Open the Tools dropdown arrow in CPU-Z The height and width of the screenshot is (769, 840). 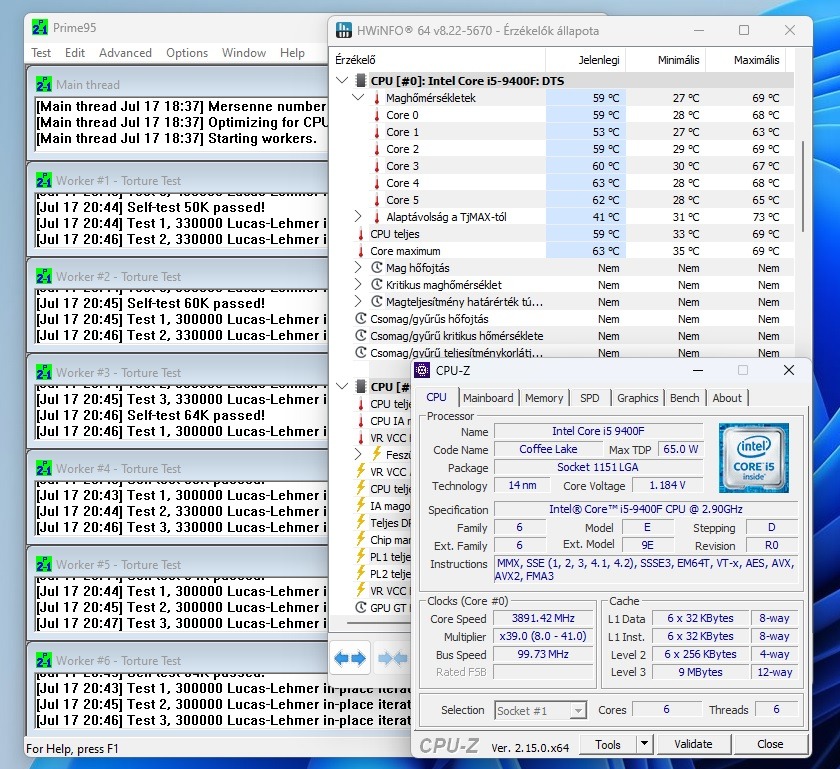(x=644, y=744)
